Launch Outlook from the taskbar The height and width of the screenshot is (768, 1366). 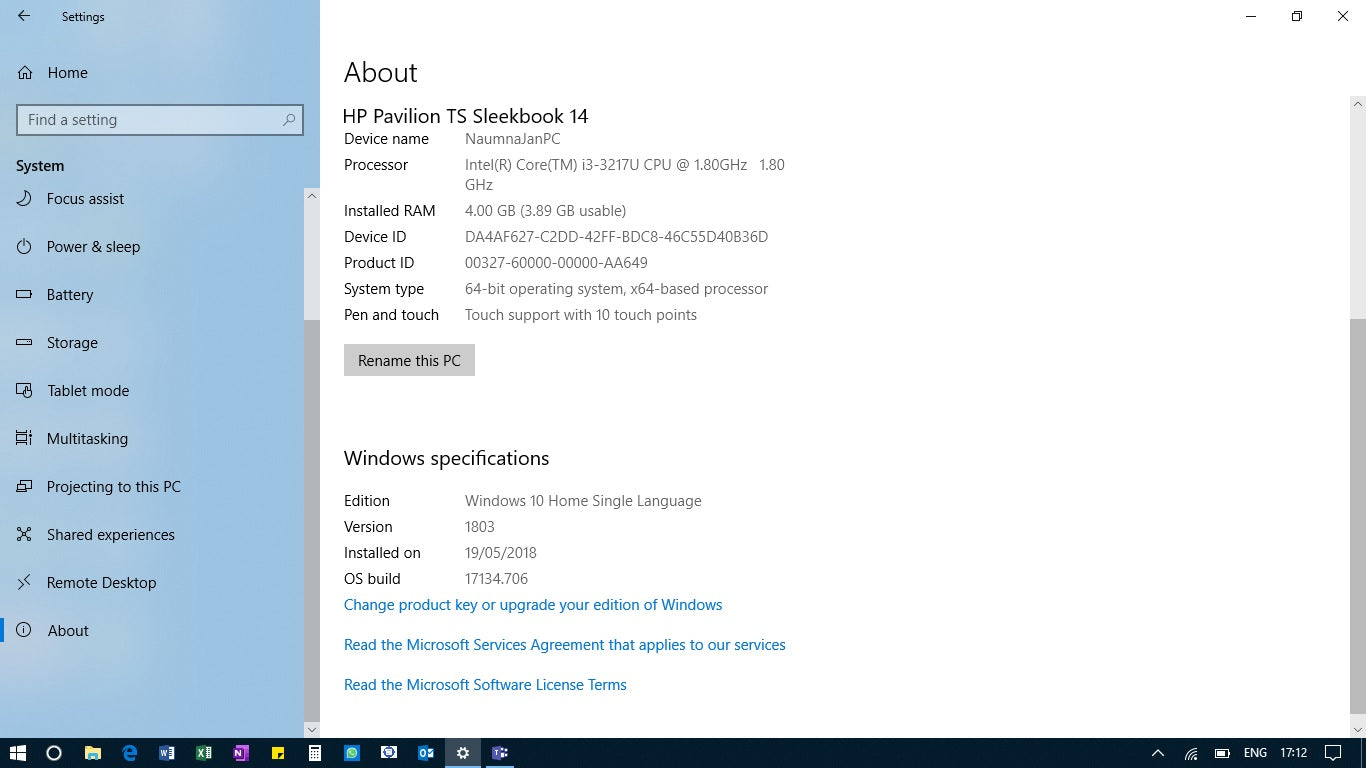427,753
